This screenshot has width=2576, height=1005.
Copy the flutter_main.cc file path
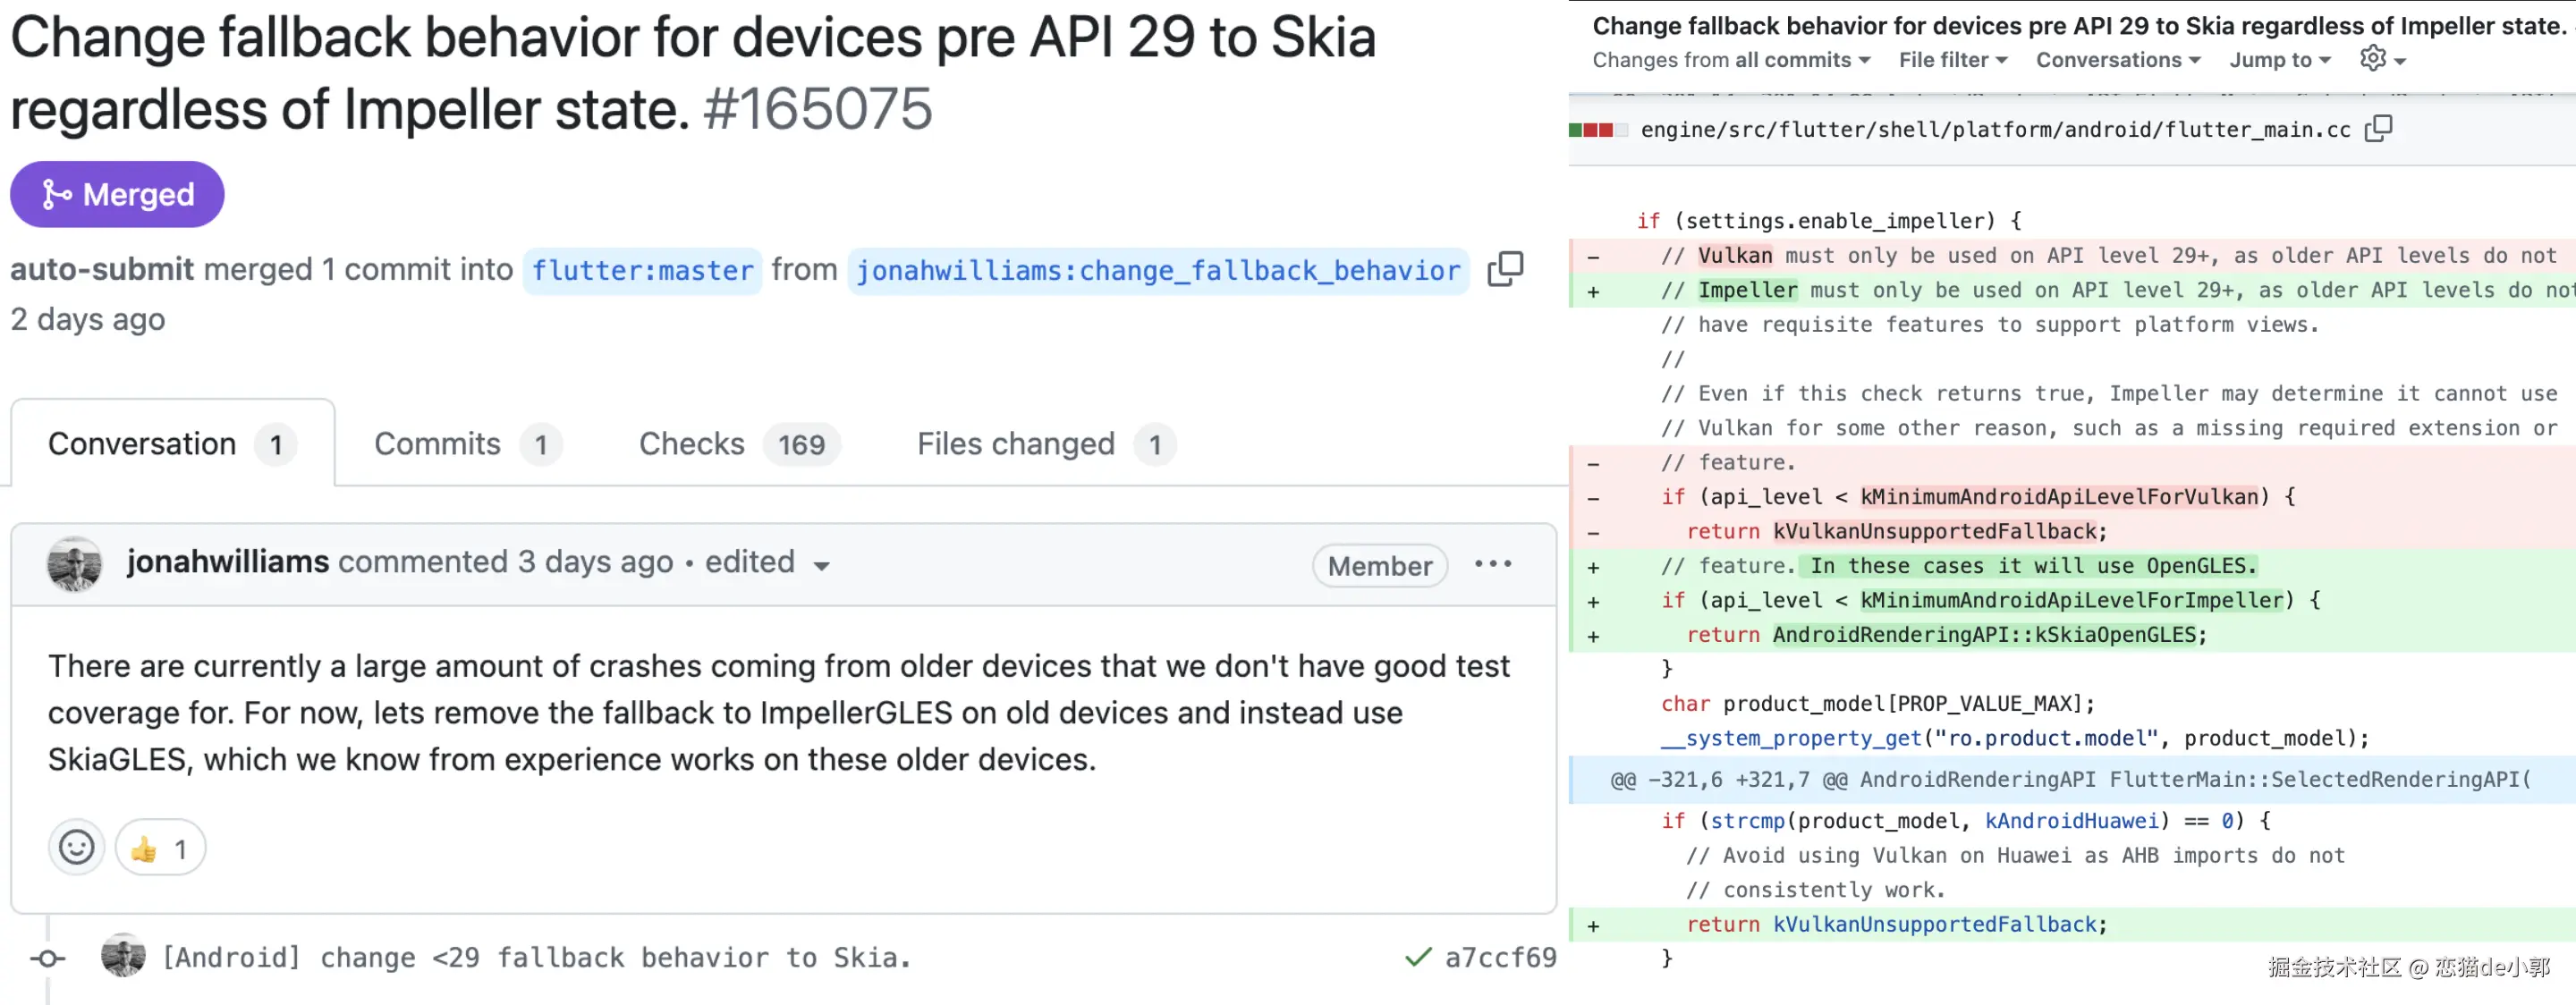2378,129
